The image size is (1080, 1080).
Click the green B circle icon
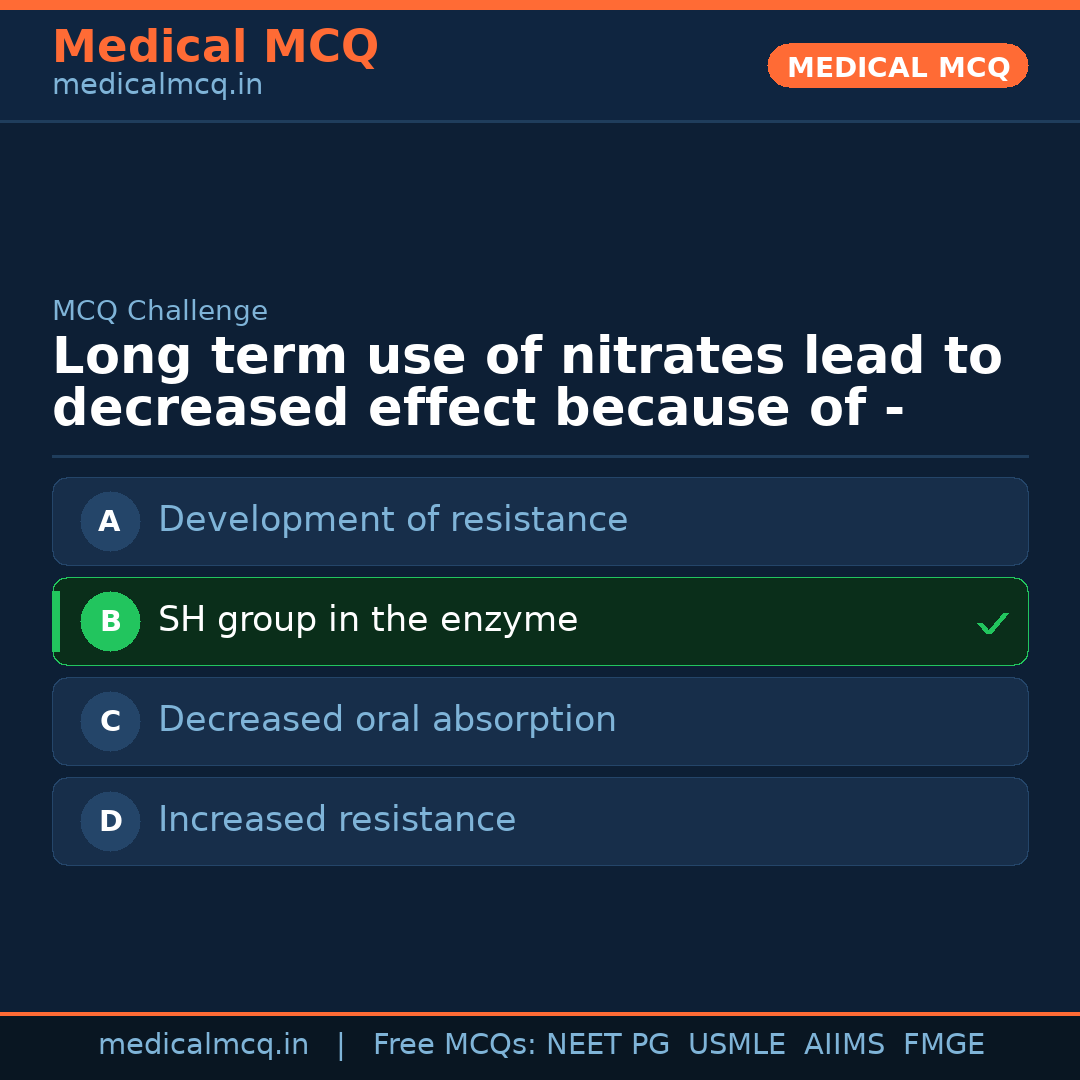click(110, 621)
